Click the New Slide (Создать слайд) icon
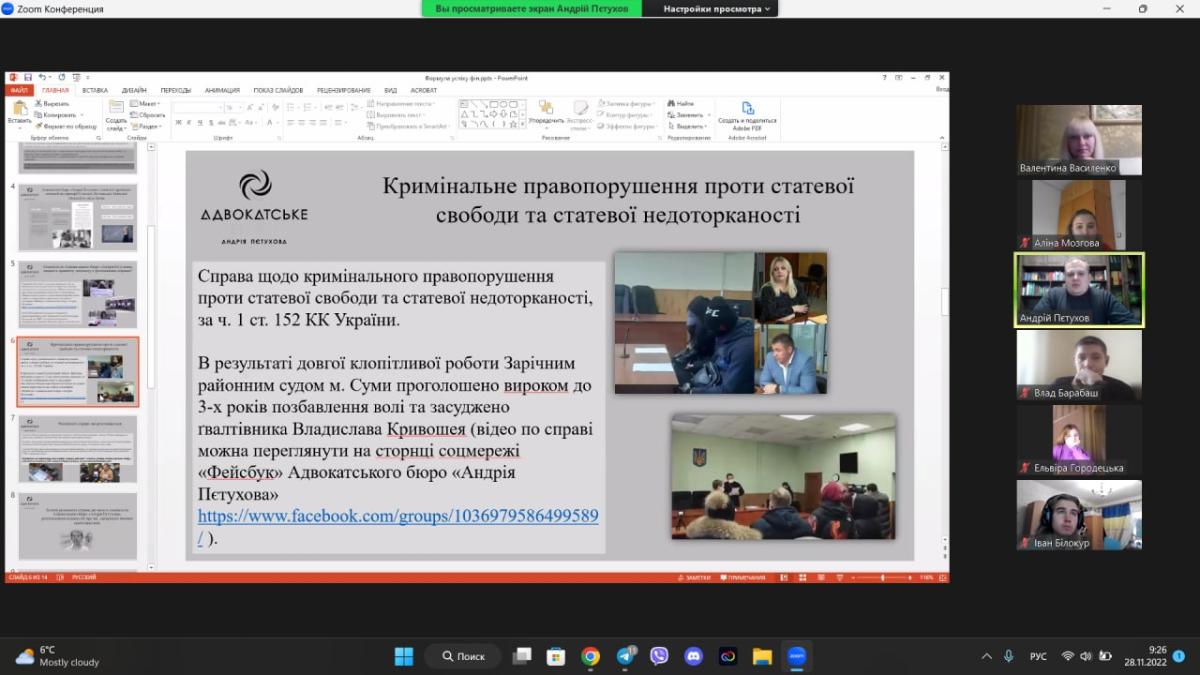Image resolution: width=1200 pixels, height=675 pixels. (x=116, y=107)
